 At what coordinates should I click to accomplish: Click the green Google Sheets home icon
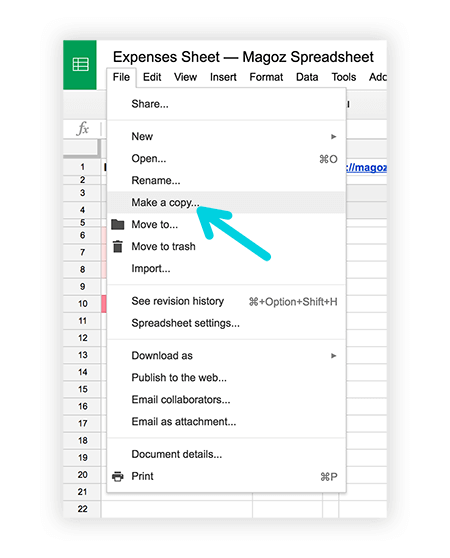80,64
